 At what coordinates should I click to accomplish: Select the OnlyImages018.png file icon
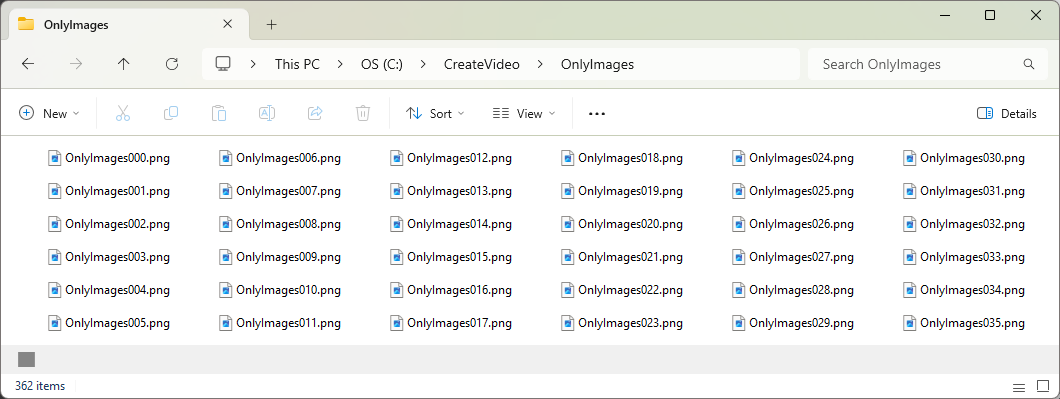(x=568, y=158)
